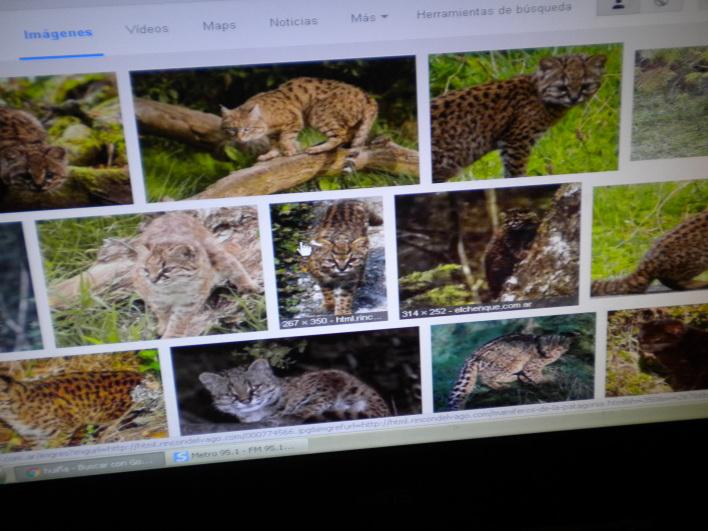Switch to the Vídeos tab

click(147, 29)
